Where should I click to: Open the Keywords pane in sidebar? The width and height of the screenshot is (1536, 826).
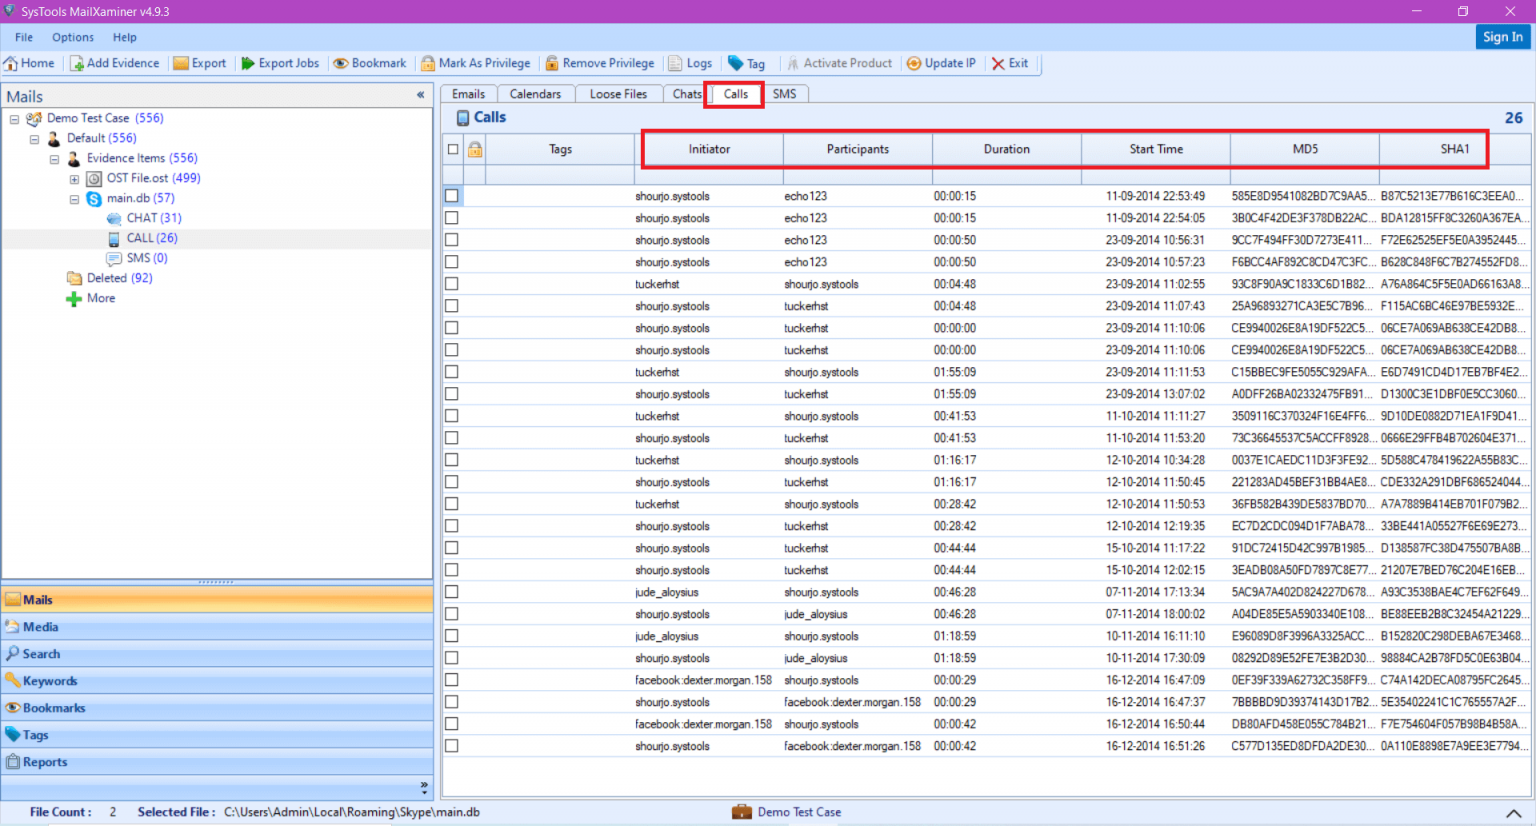coord(217,681)
